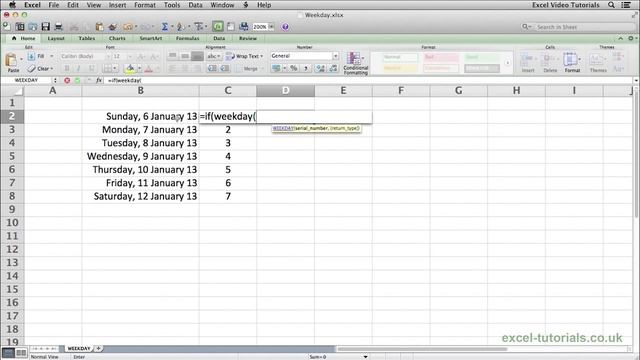Expand the cell styles gallery arrow
Screen dimensions: 640x360
point(507,63)
